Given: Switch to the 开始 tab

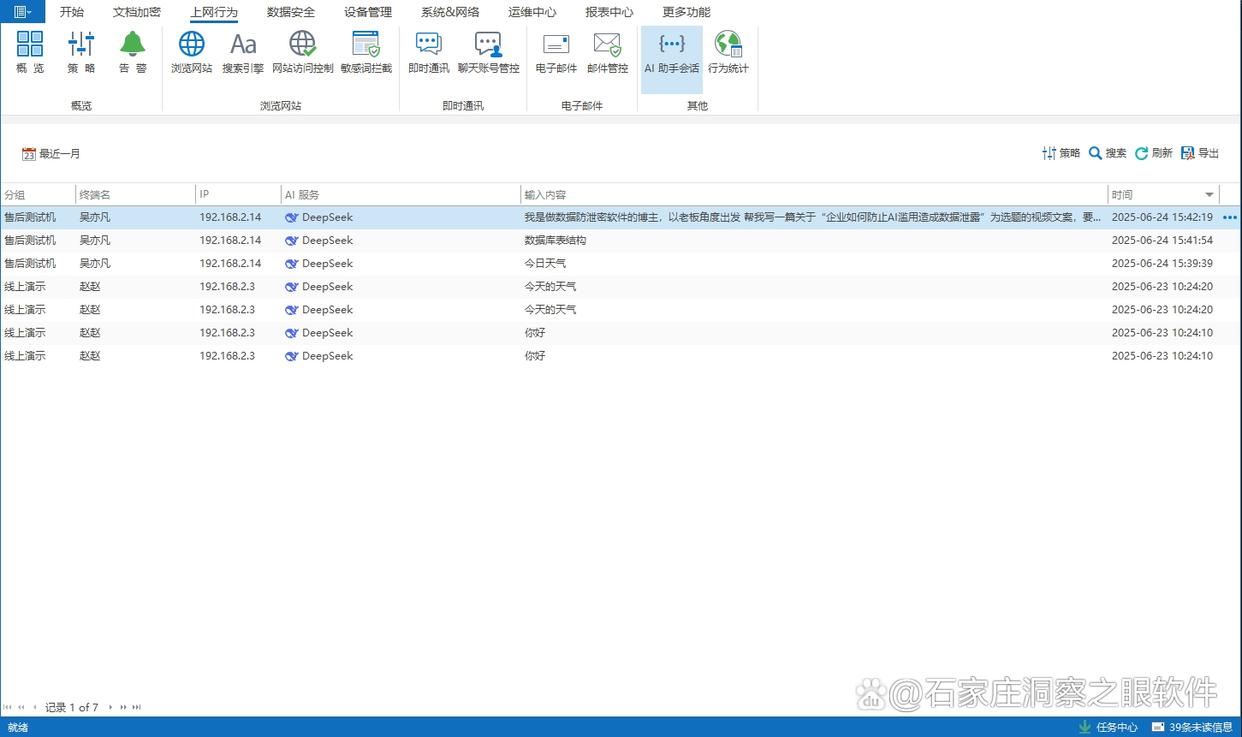Looking at the screenshot, I should pos(72,12).
